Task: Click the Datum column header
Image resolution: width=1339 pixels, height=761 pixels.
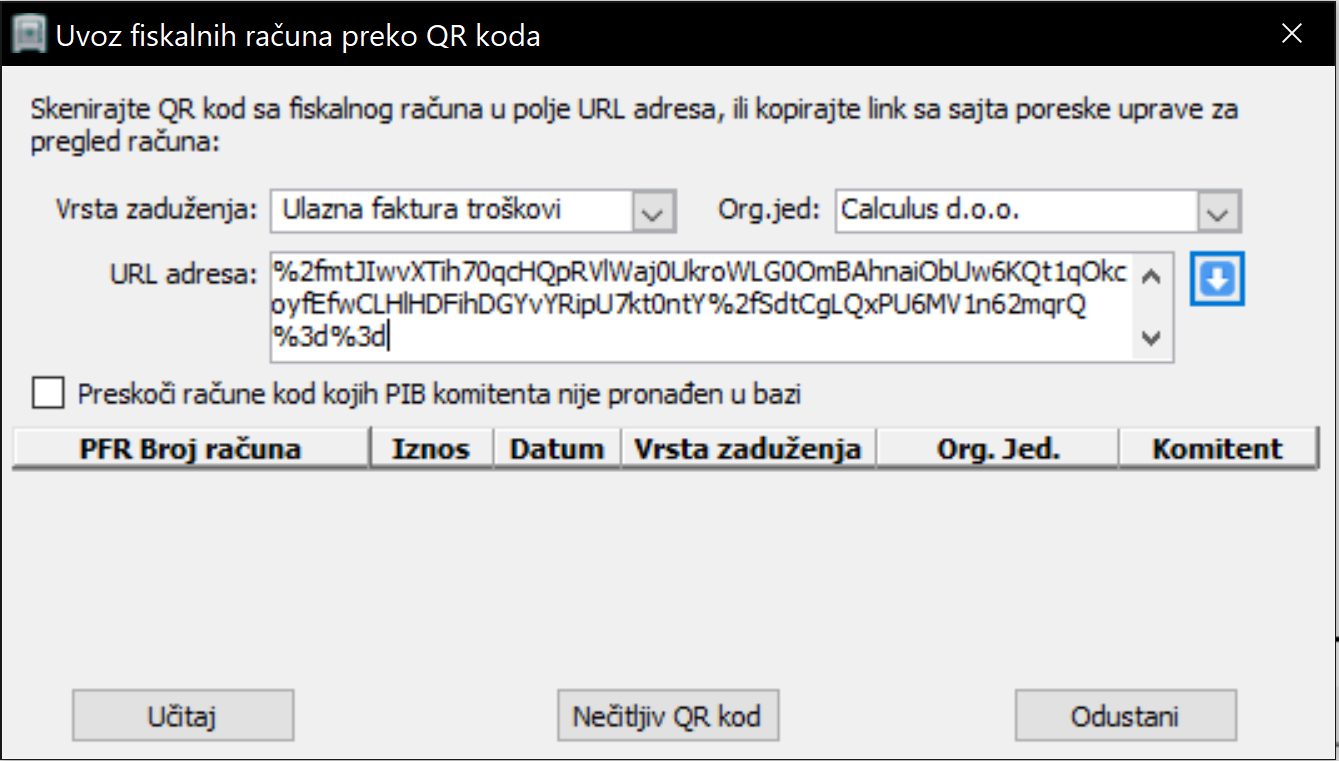Action: pyautogui.click(x=557, y=449)
